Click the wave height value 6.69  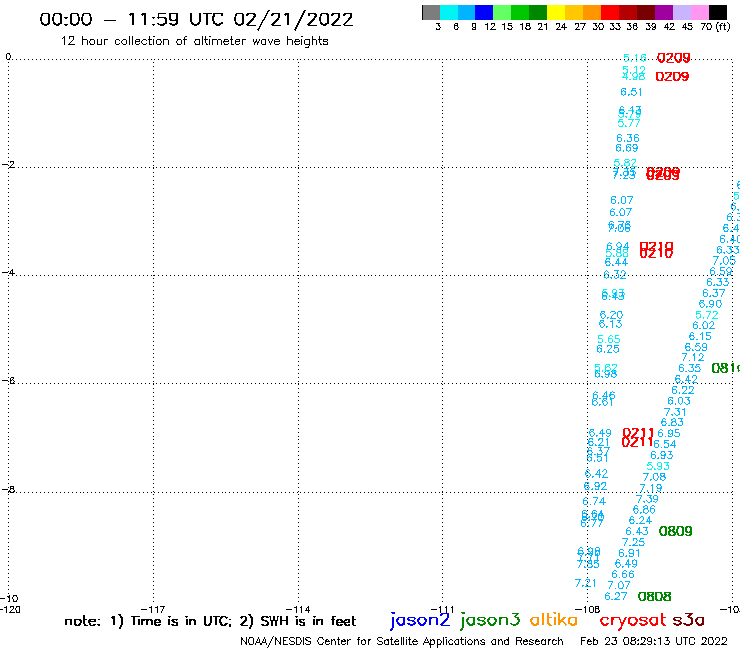[627, 148]
